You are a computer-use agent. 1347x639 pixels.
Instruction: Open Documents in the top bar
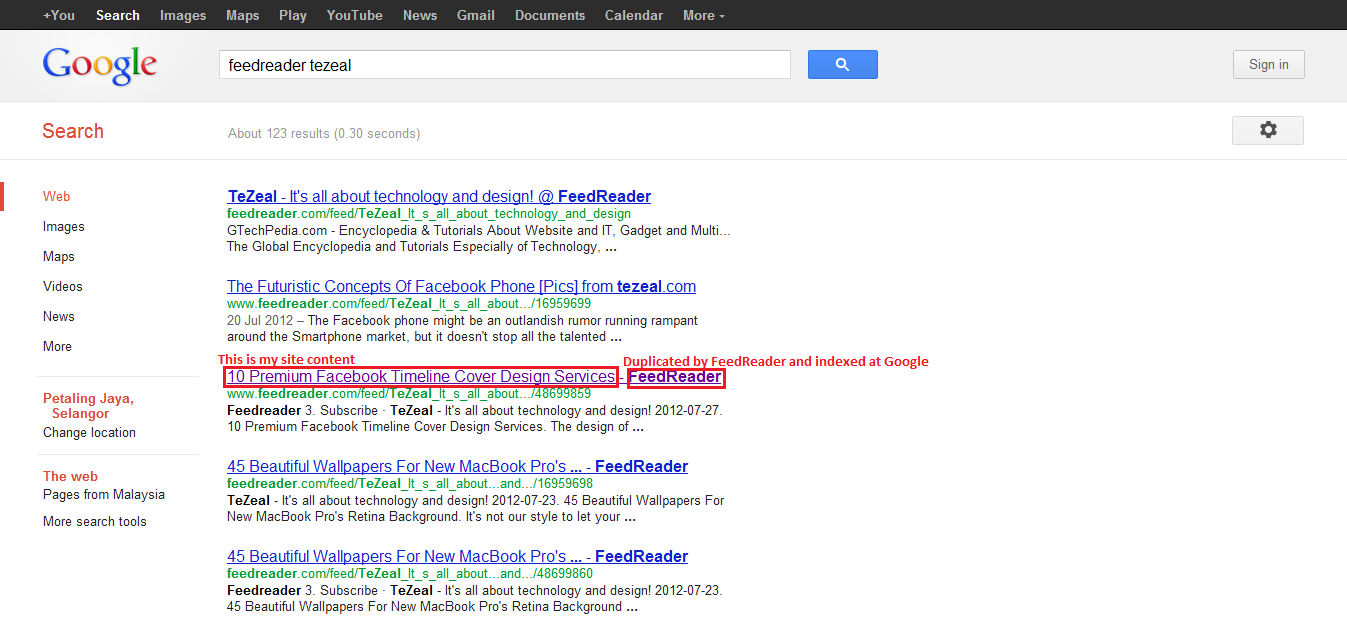point(550,15)
